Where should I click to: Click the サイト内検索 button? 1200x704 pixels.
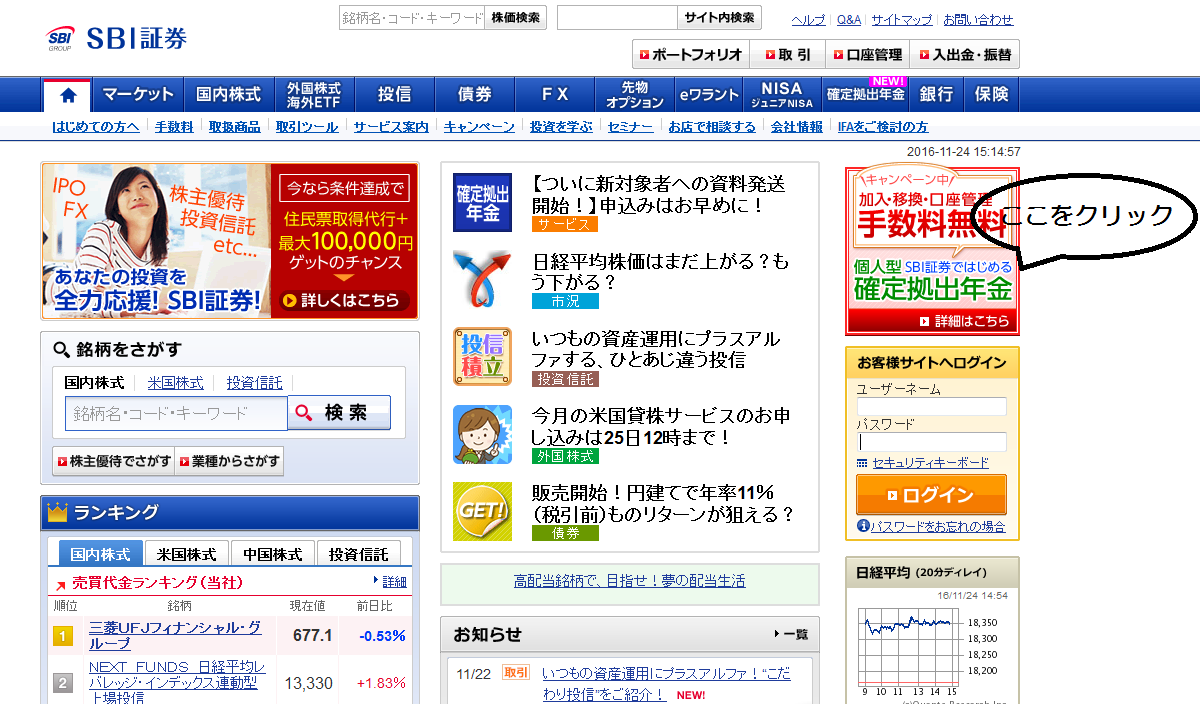(720, 18)
